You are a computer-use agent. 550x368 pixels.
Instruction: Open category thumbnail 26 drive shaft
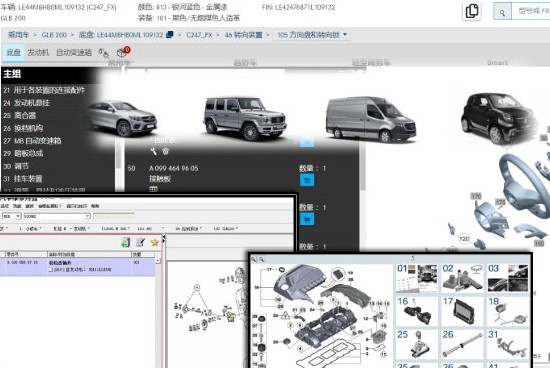[462, 344]
